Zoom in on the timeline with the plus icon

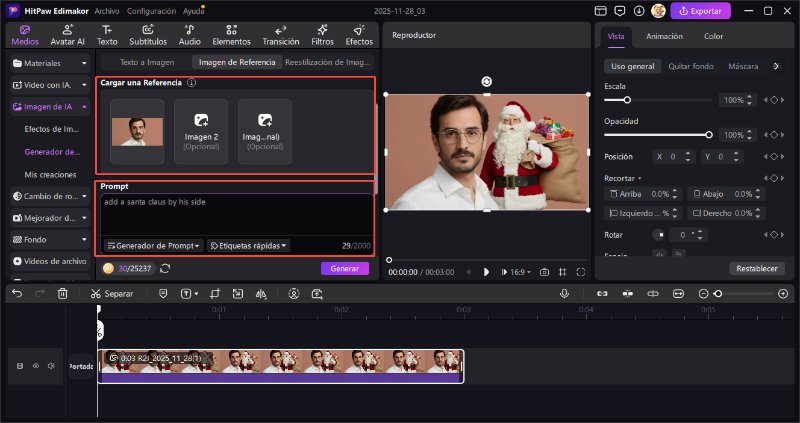click(x=783, y=294)
